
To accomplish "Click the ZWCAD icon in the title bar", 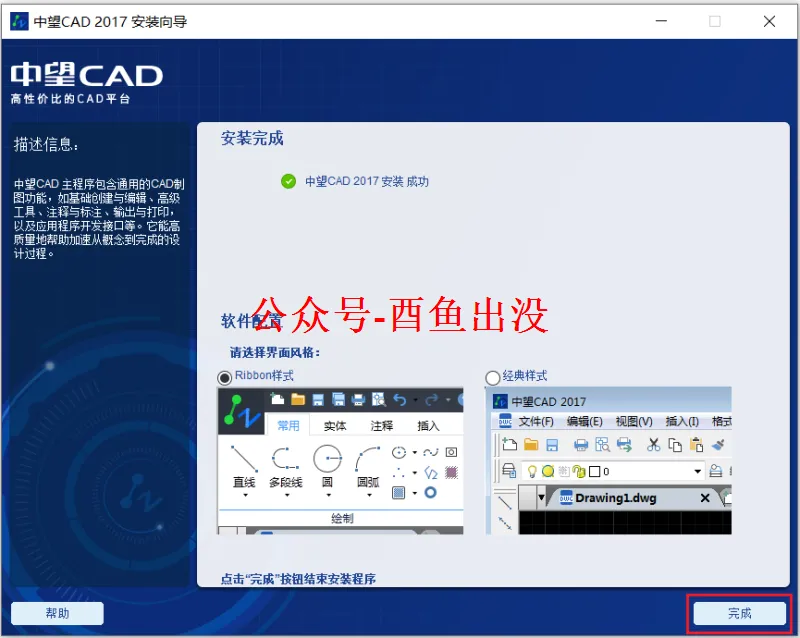I will point(19,21).
